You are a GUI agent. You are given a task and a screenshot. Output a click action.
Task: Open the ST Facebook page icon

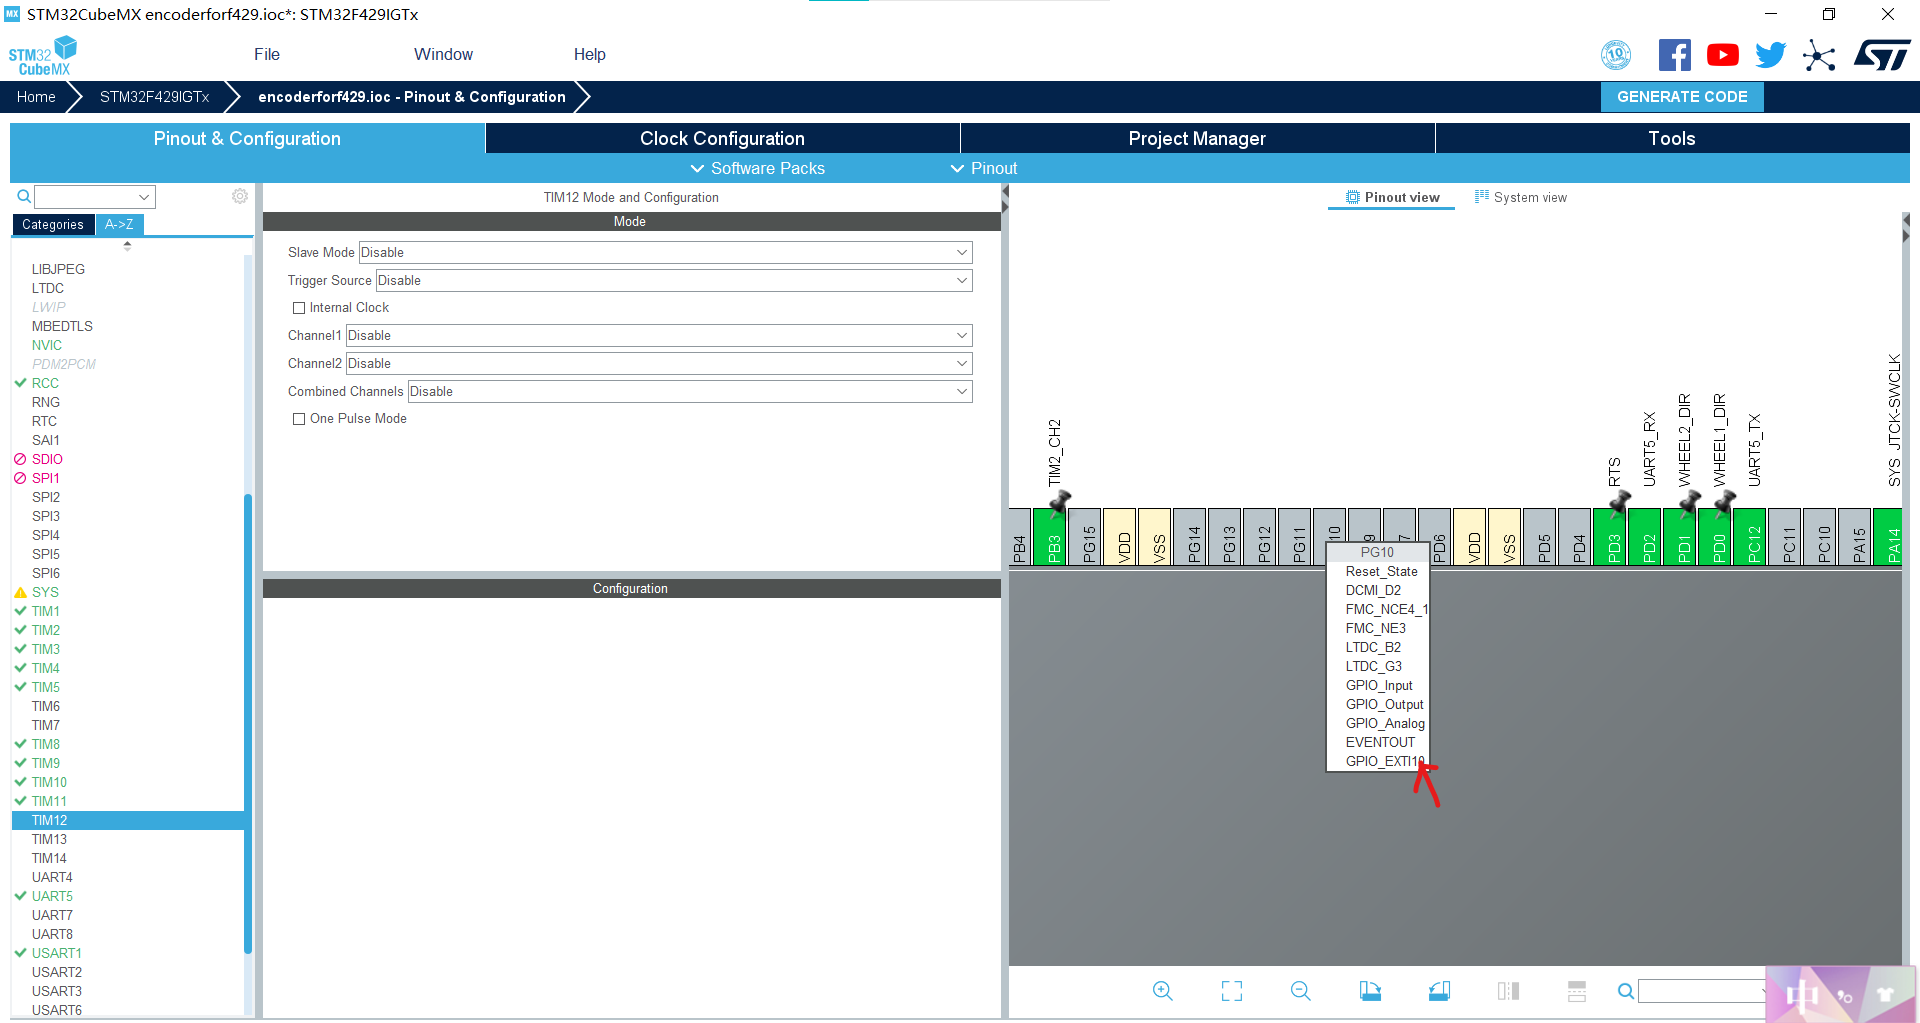(x=1674, y=55)
